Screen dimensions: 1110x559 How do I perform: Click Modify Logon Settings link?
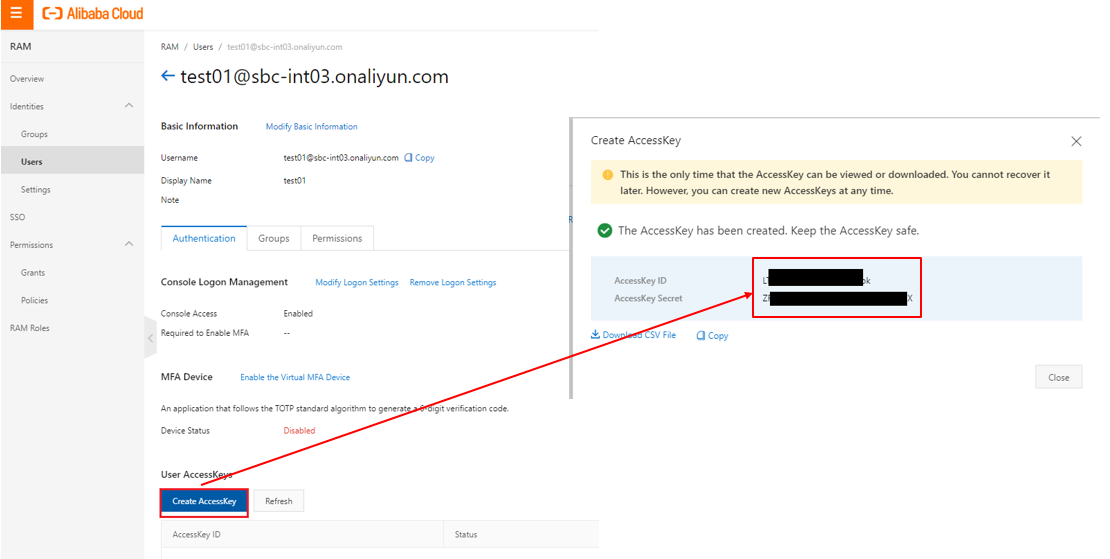pos(357,282)
